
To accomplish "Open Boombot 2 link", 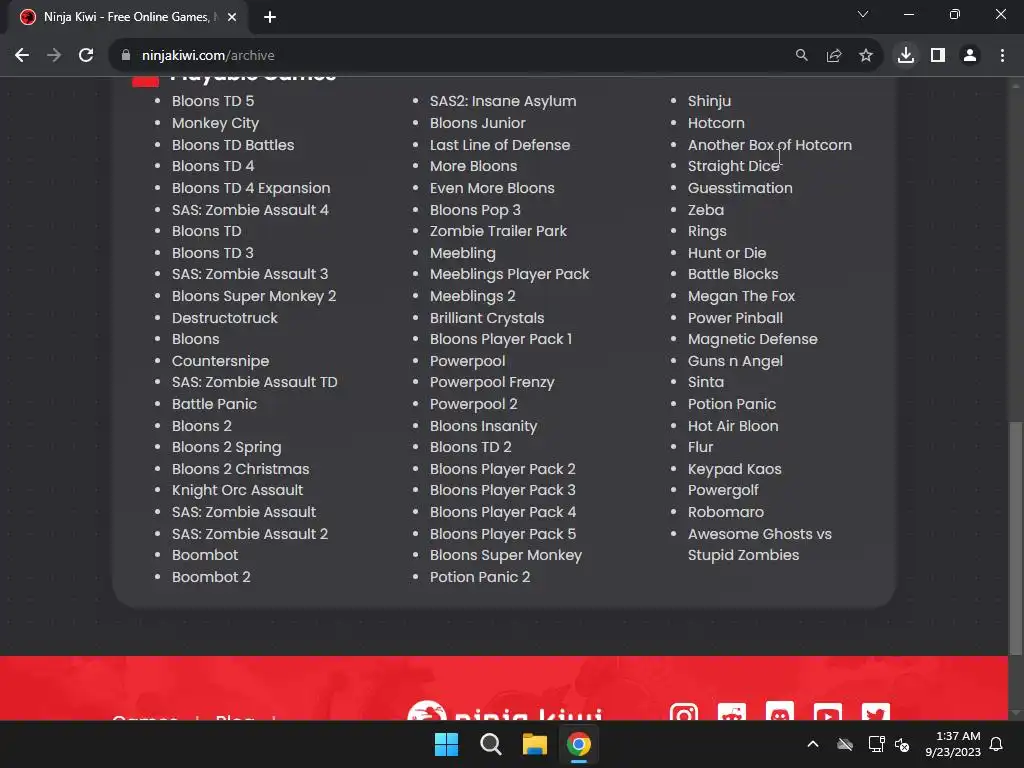I will (x=211, y=577).
